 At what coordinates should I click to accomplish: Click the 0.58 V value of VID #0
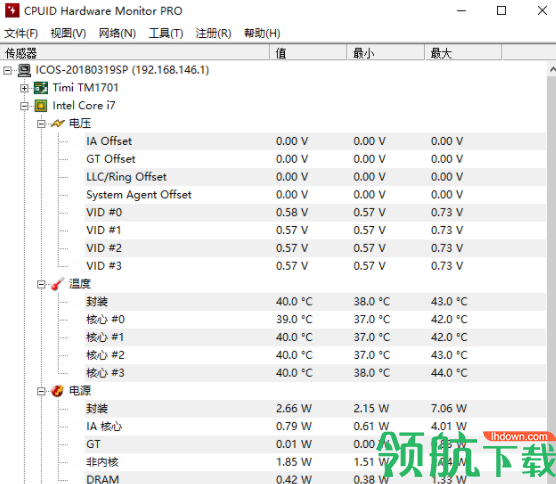pos(292,212)
